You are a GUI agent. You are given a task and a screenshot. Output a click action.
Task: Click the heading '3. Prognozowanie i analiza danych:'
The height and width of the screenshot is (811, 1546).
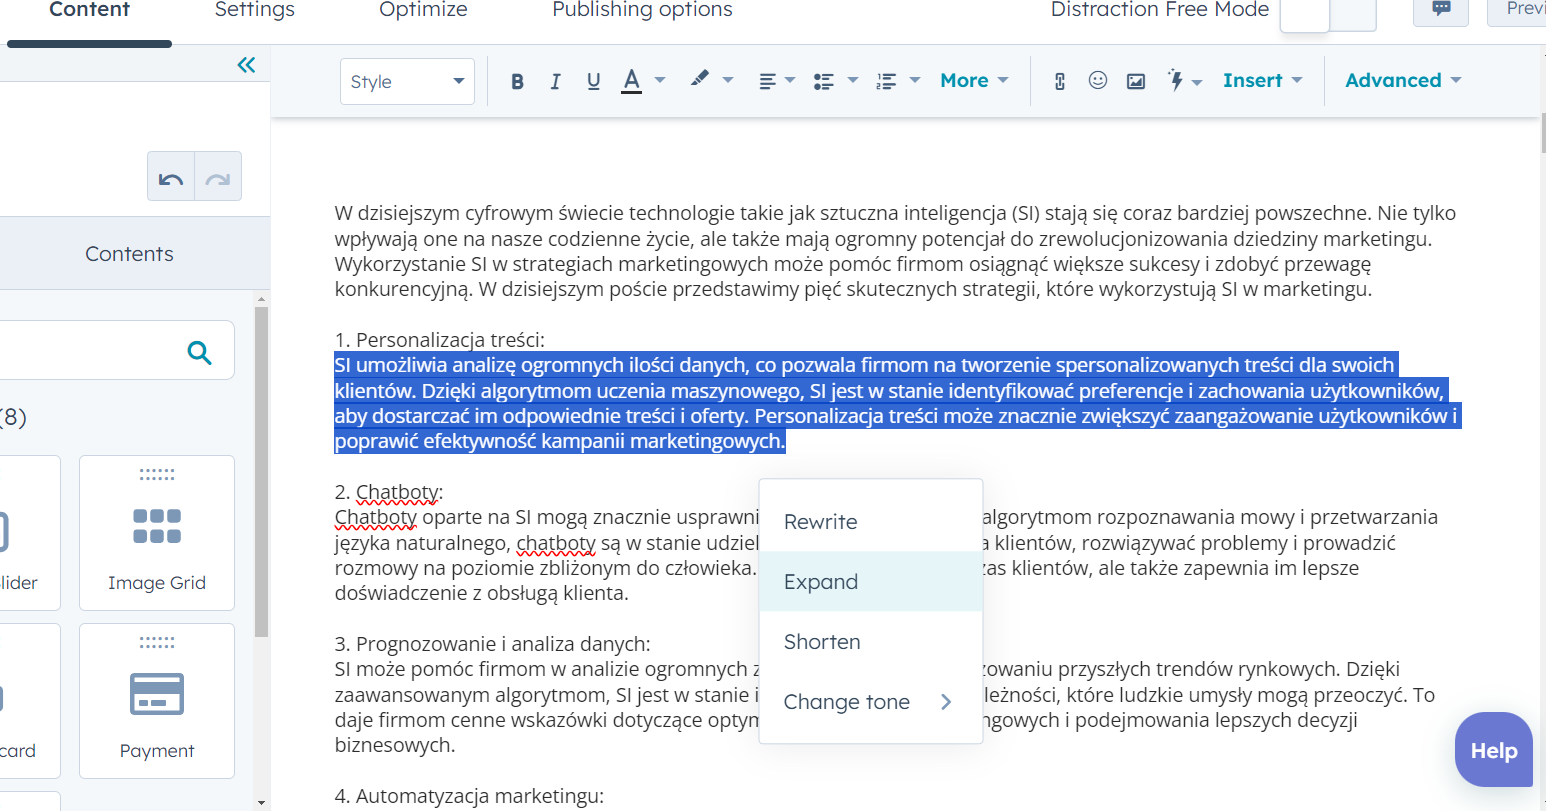(493, 644)
